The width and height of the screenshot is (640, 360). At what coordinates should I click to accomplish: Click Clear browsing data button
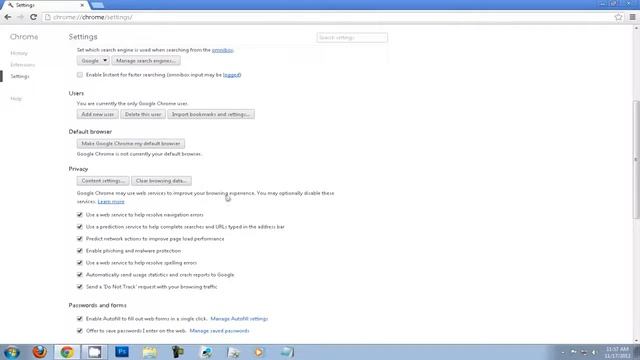coord(161,181)
